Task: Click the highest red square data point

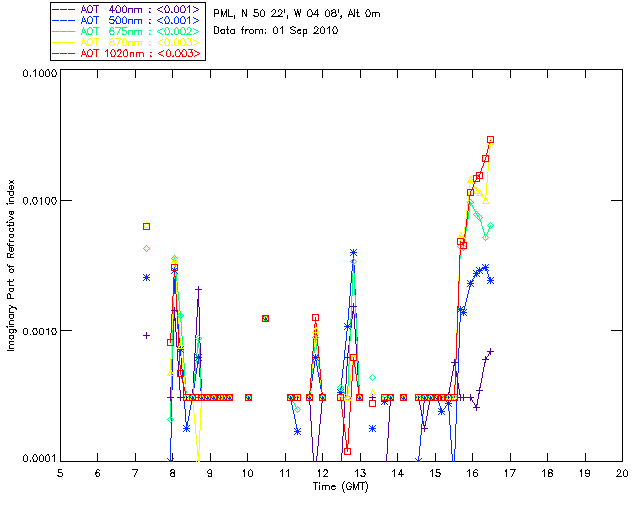Action: tap(491, 140)
